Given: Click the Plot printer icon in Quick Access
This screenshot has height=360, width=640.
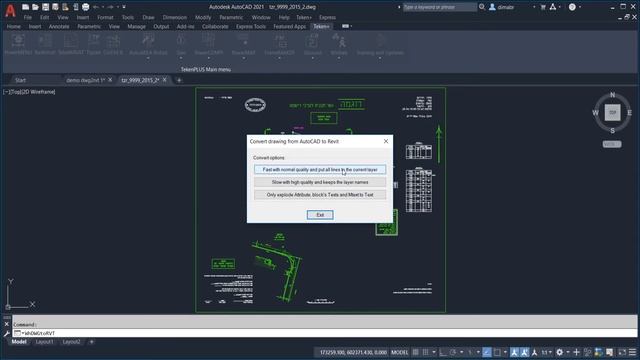Looking at the screenshot, I should tap(85, 7).
